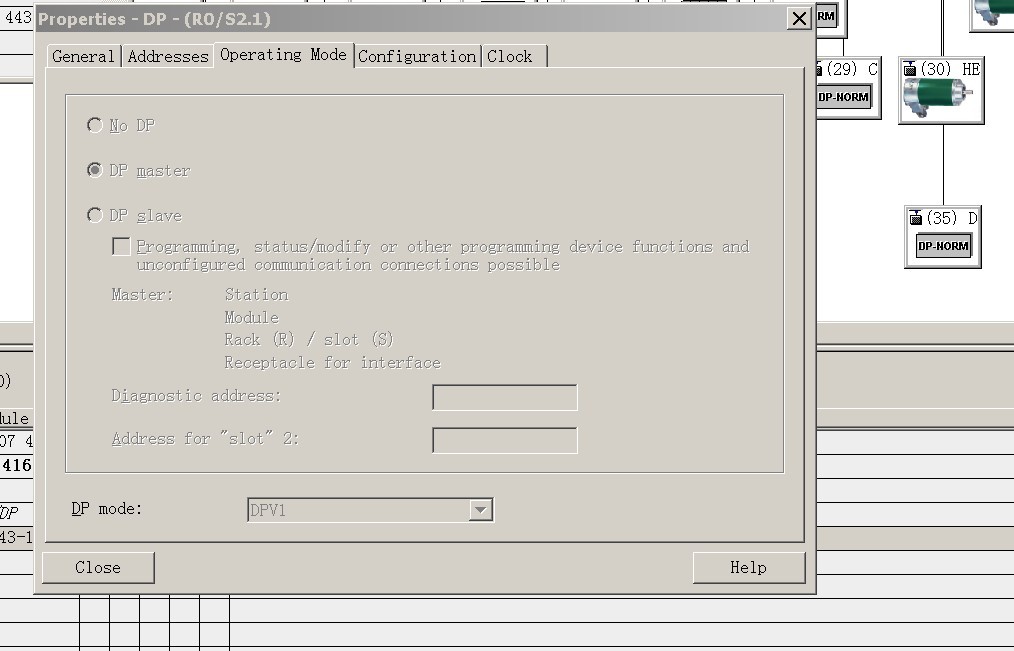Viewport: 1014px width, 651px height.
Task: Enable the programming device functions checkbox
Action: [121, 246]
